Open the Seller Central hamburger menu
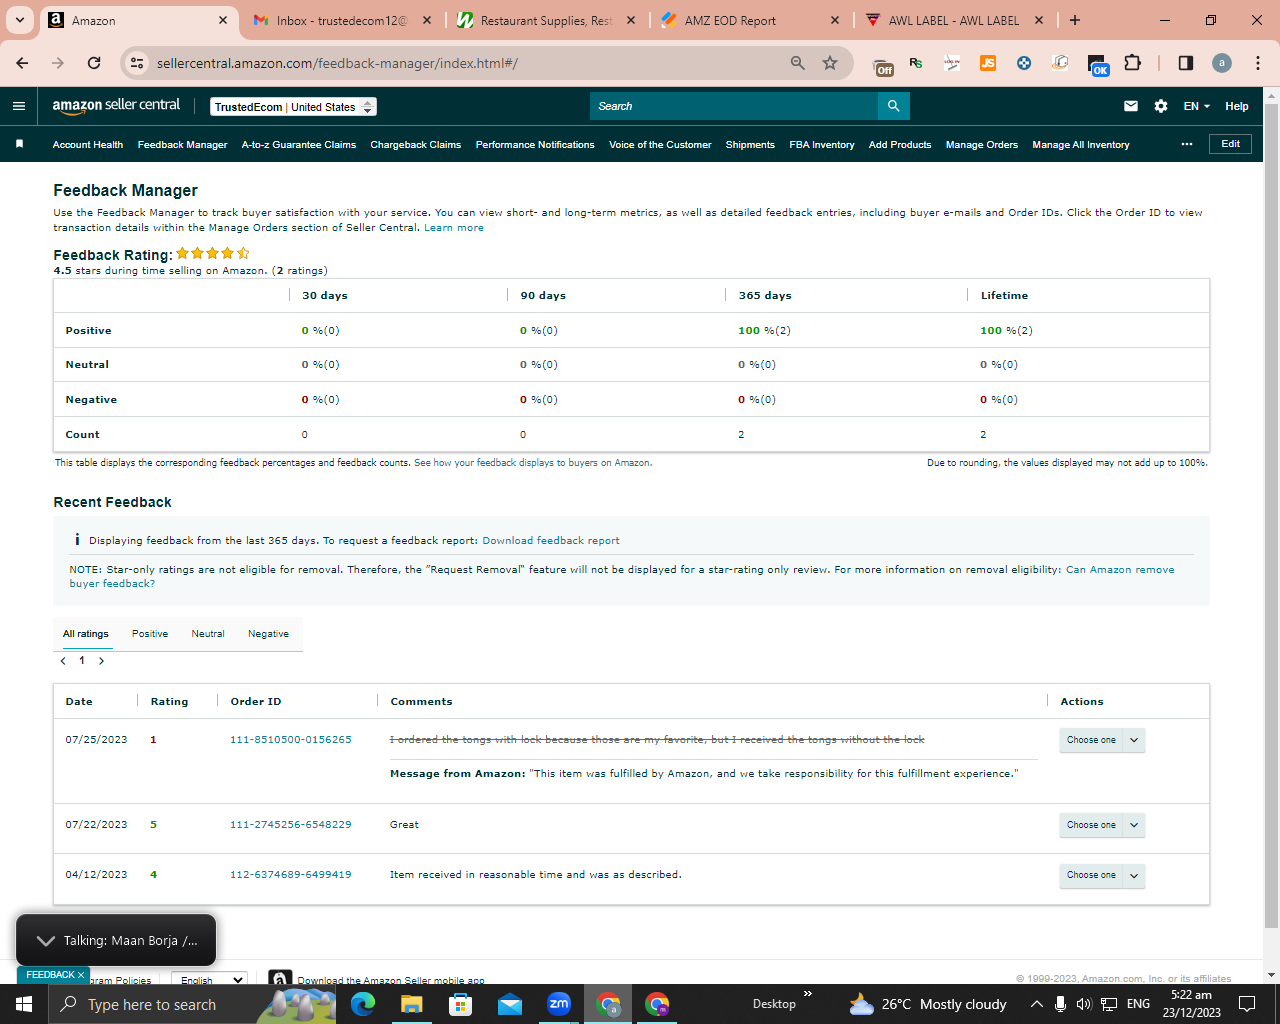Screen dimensions: 1280x1024 (x=19, y=106)
